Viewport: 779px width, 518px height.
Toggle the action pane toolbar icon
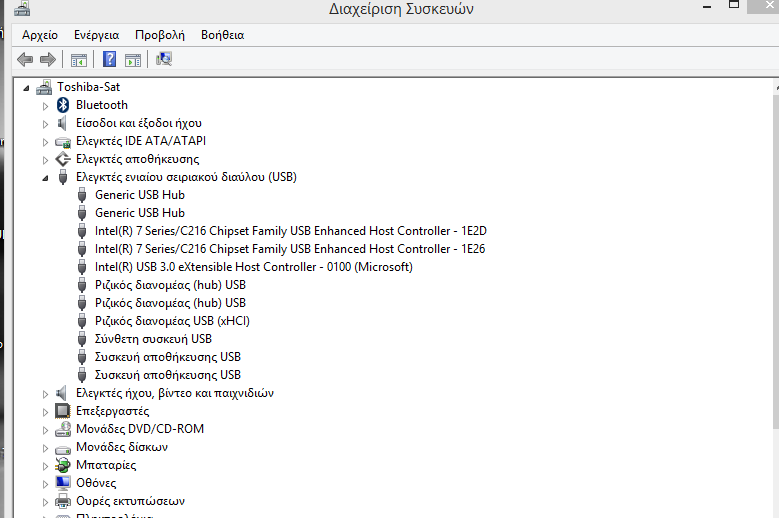(x=133, y=60)
